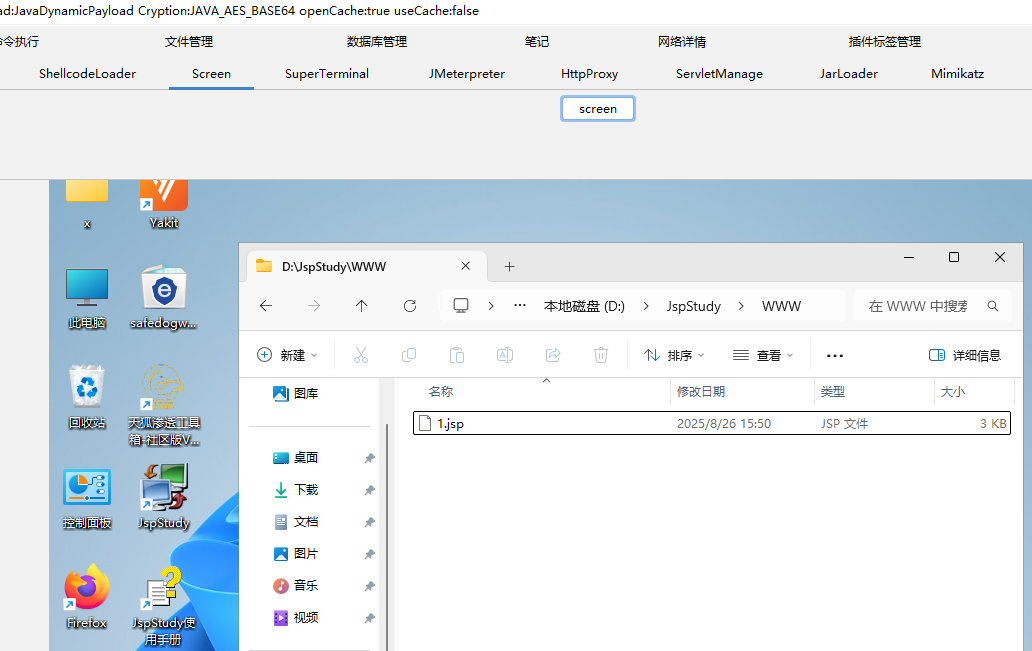Screen dimensions: 1032x651
Task: Open the 控制面板 desktop icon
Action: click(87, 499)
